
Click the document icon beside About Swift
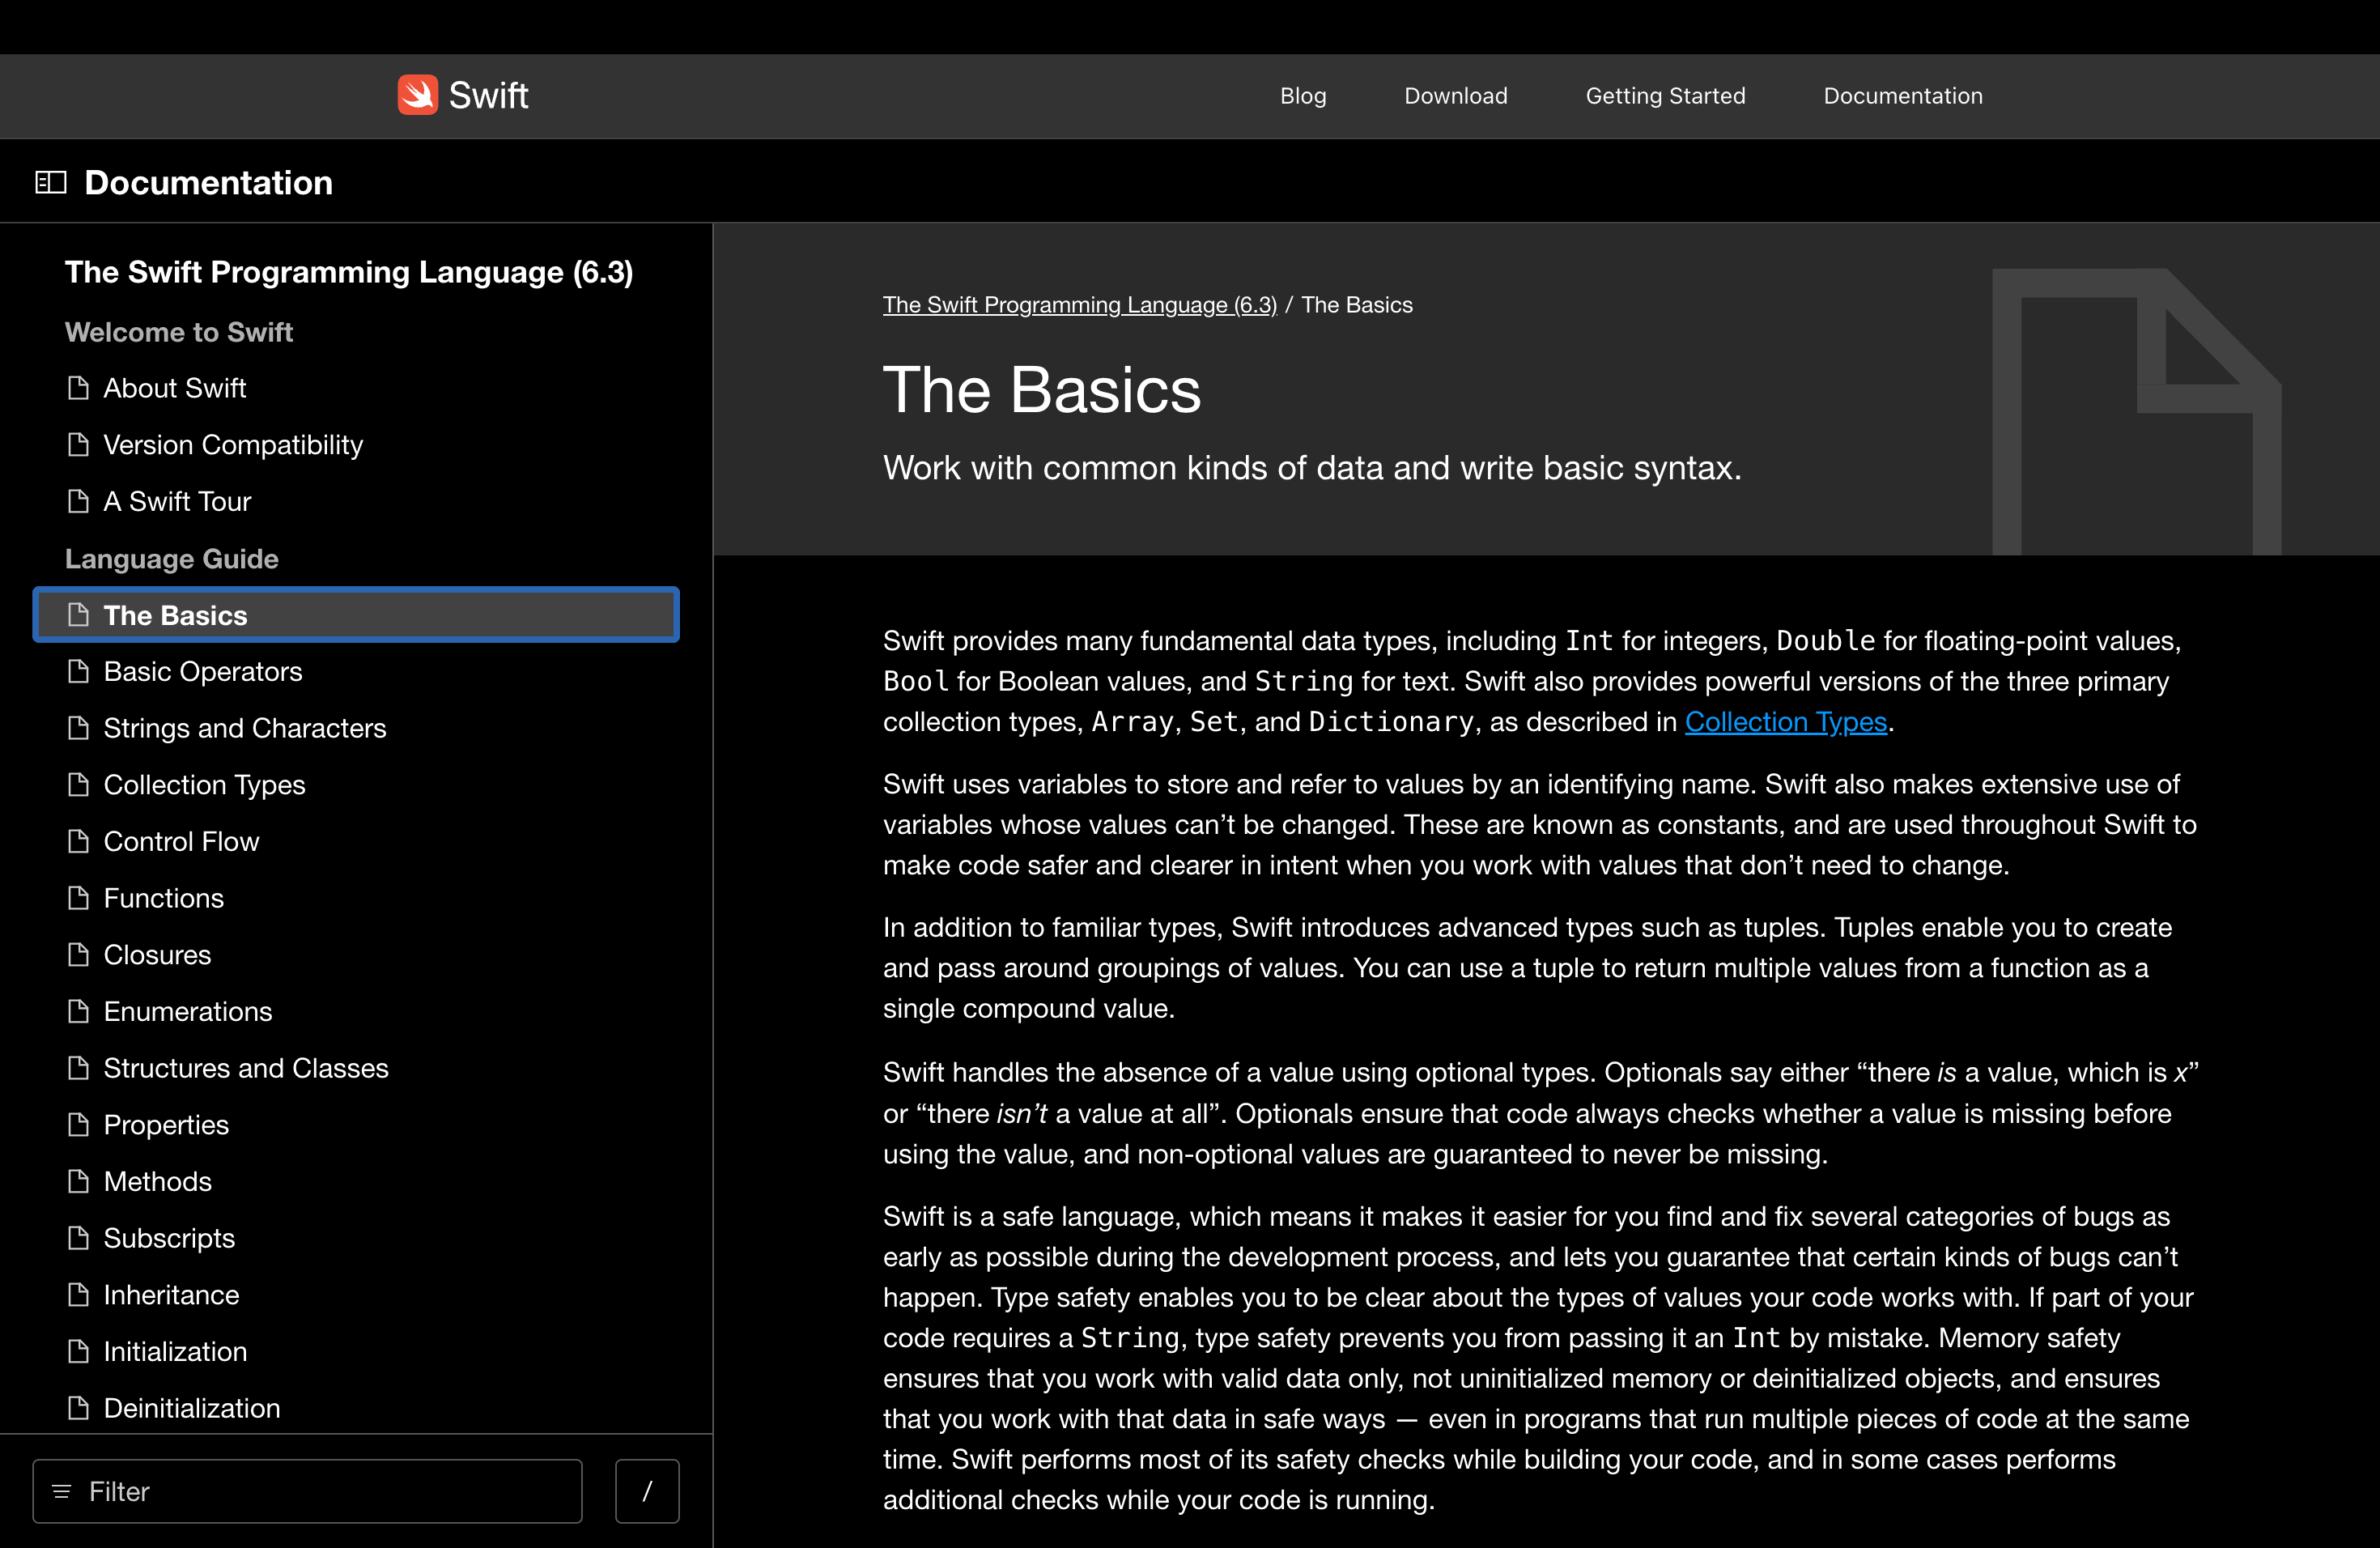coord(79,388)
